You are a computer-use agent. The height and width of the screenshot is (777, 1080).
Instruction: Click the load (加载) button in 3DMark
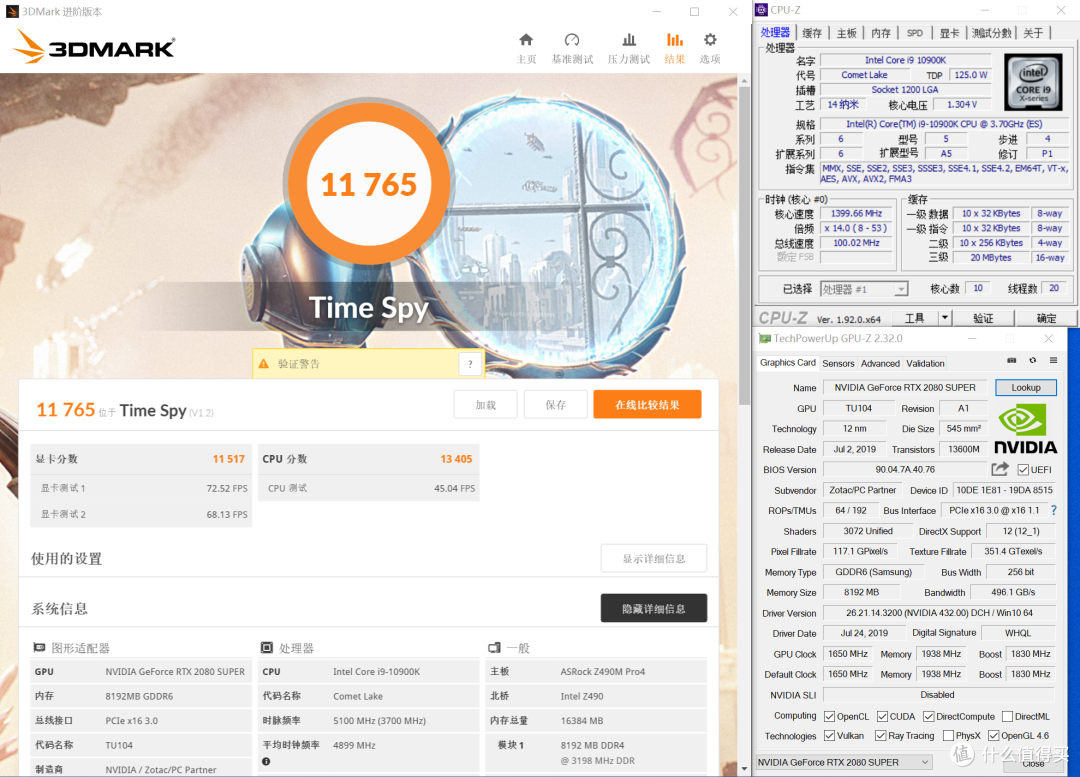pos(485,405)
